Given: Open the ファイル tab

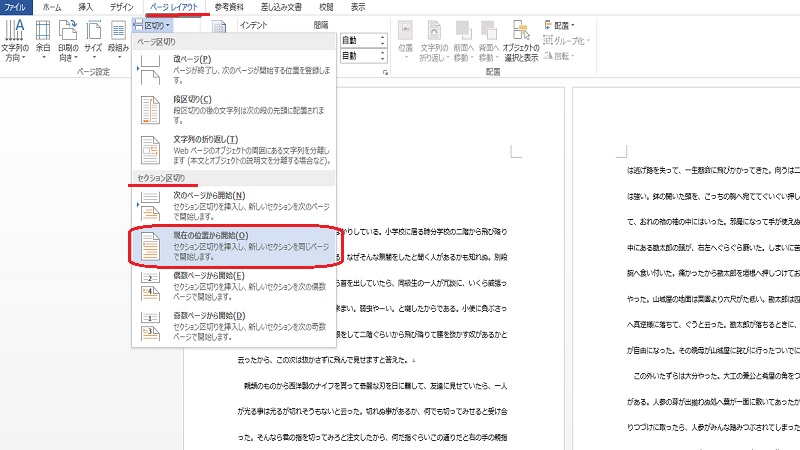Looking at the screenshot, I should [15, 7].
